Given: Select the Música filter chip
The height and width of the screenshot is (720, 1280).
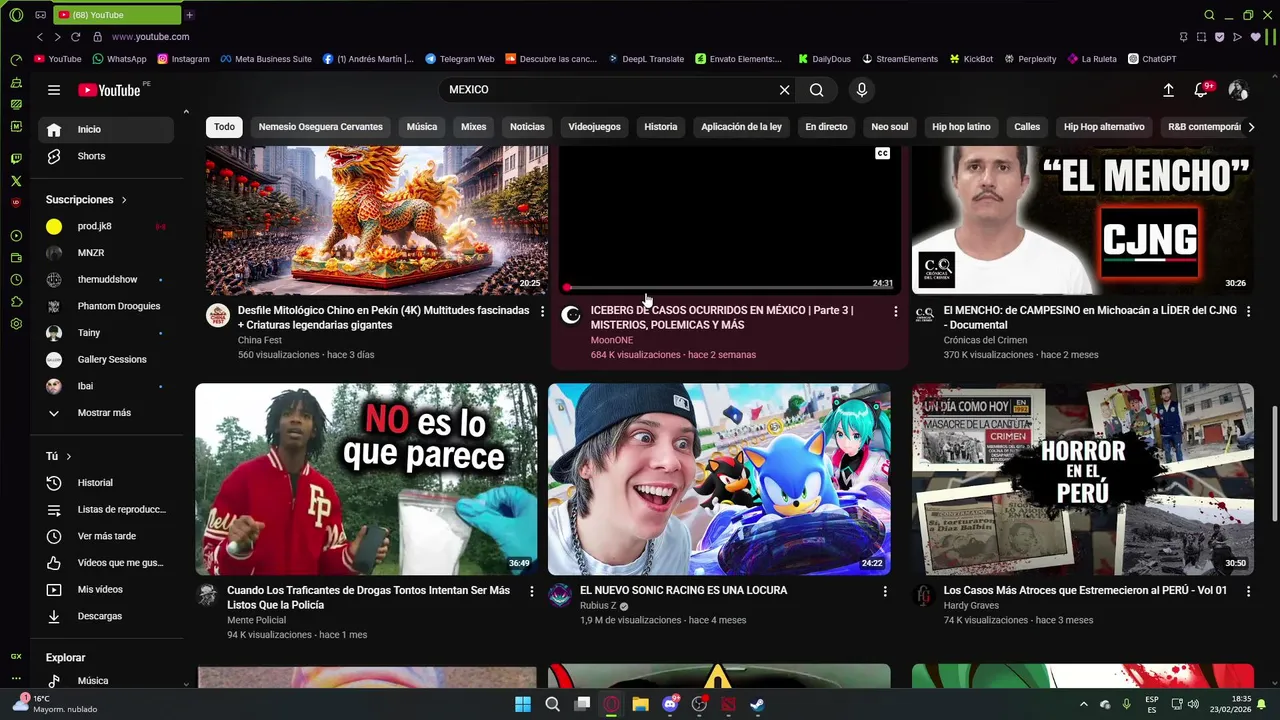Looking at the screenshot, I should [421, 127].
